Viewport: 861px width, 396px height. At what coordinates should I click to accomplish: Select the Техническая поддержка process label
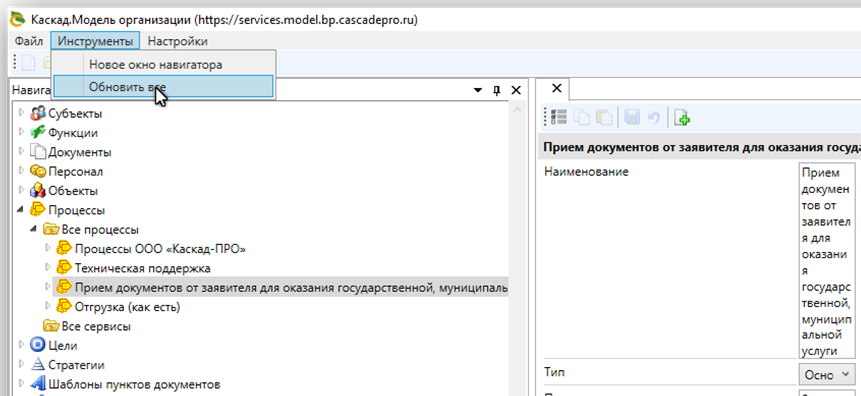click(x=143, y=269)
